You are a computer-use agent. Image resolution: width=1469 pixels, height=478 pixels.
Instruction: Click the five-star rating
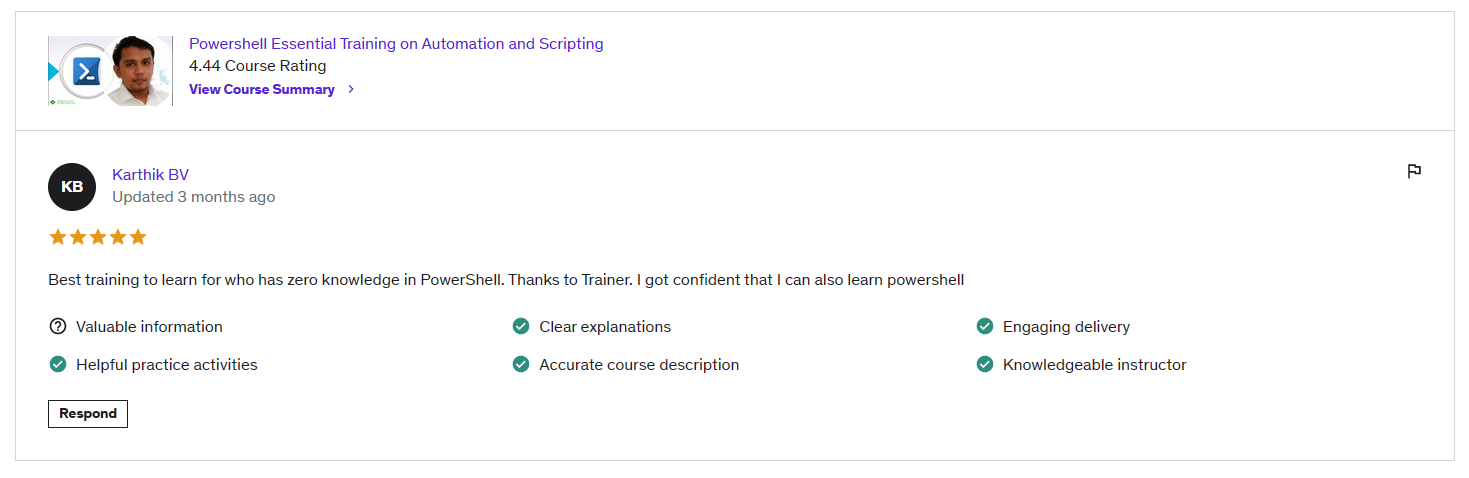click(x=97, y=237)
